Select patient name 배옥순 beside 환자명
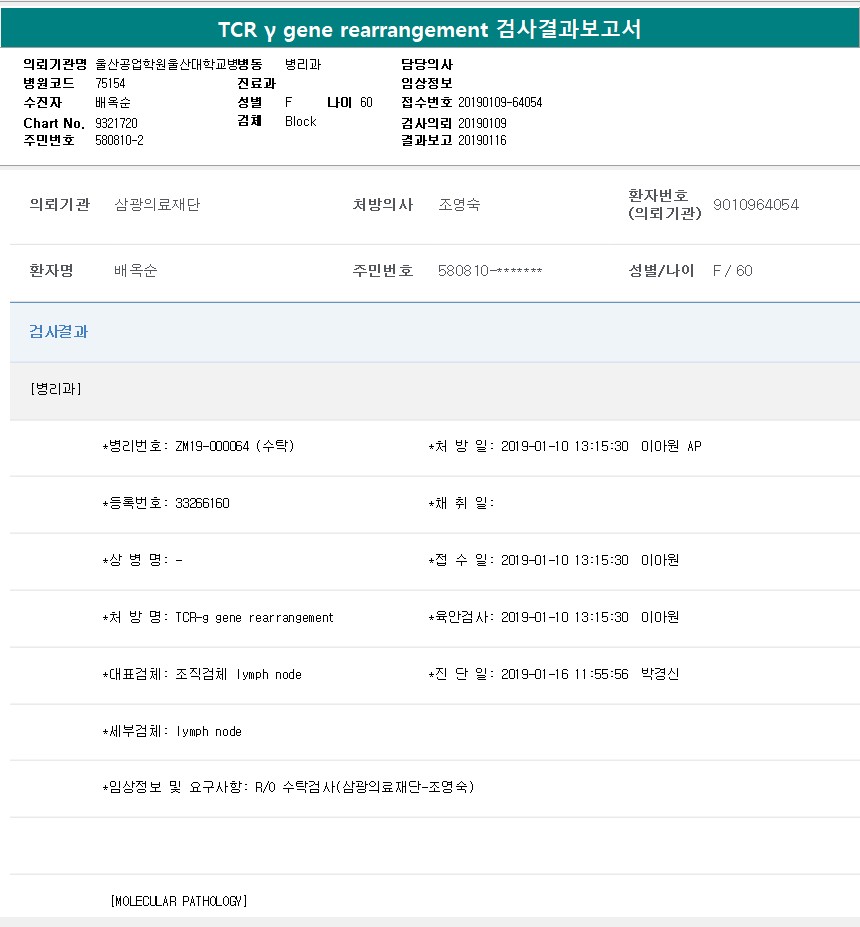This screenshot has height=927, width=860. 136,271
